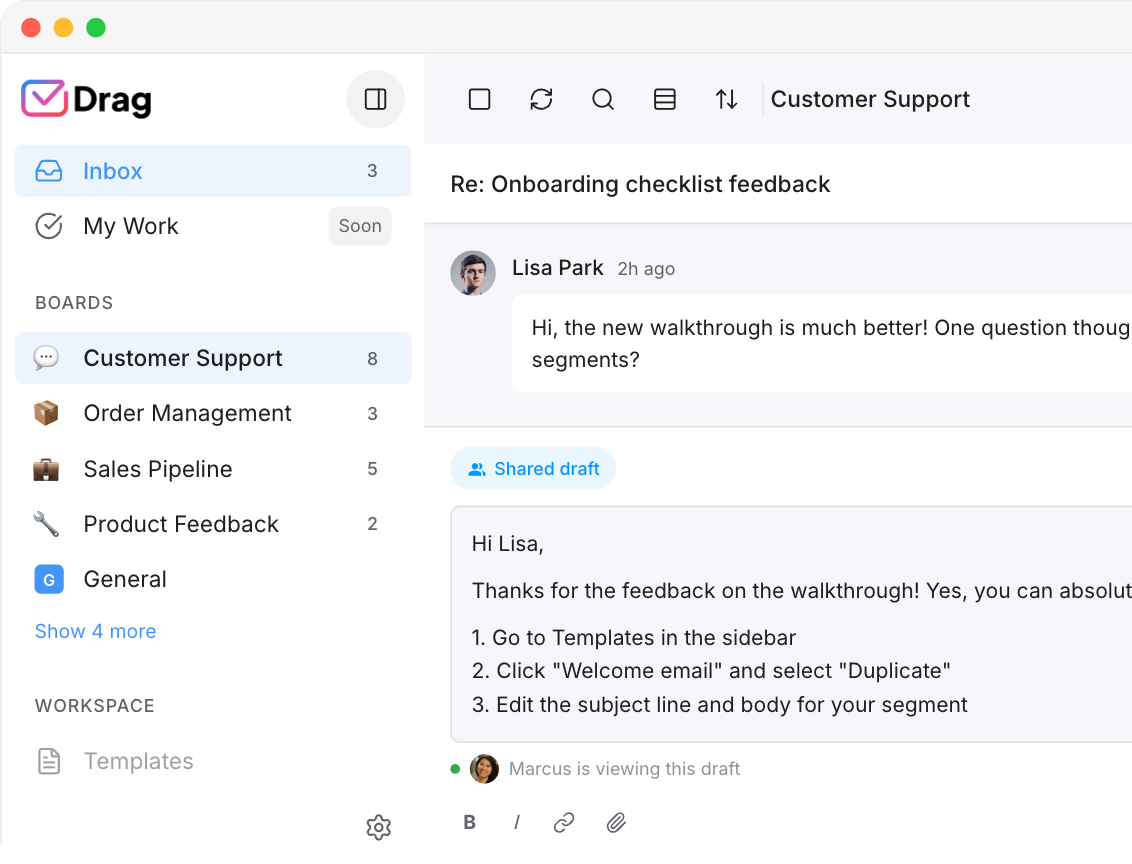Click inside the draft reply text area
1132x864 pixels.
tap(791, 624)
